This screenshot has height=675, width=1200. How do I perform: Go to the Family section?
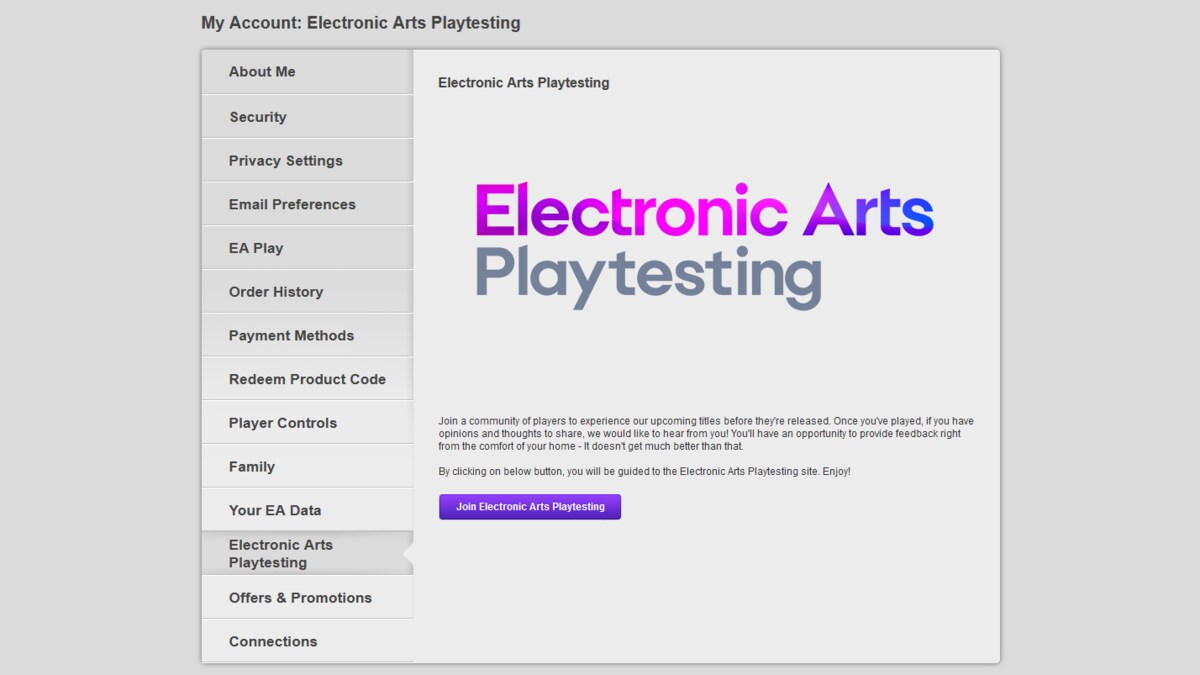pyautogui.click(x=307, y=466)
